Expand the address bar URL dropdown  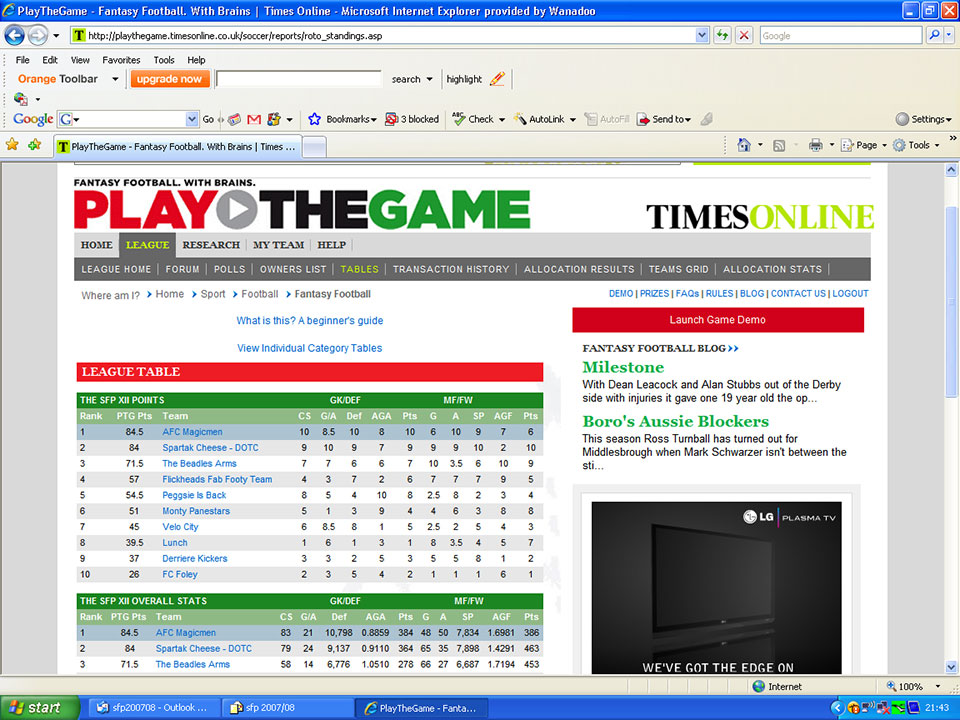click(x=702, y=35)
